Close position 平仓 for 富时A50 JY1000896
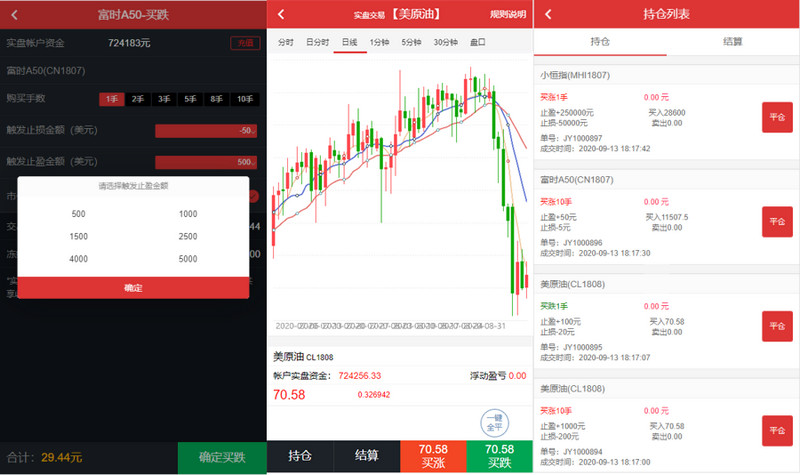 coord(777,222)
